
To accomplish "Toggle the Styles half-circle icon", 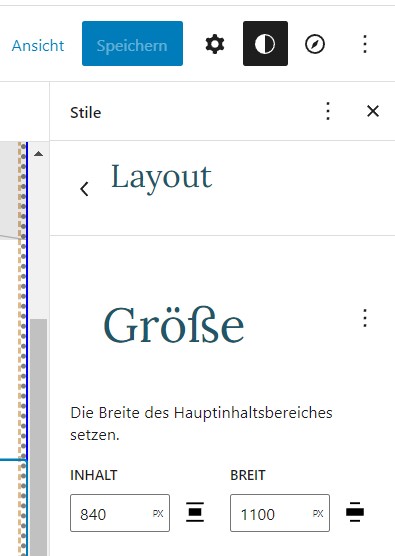I will click(265, 44).
